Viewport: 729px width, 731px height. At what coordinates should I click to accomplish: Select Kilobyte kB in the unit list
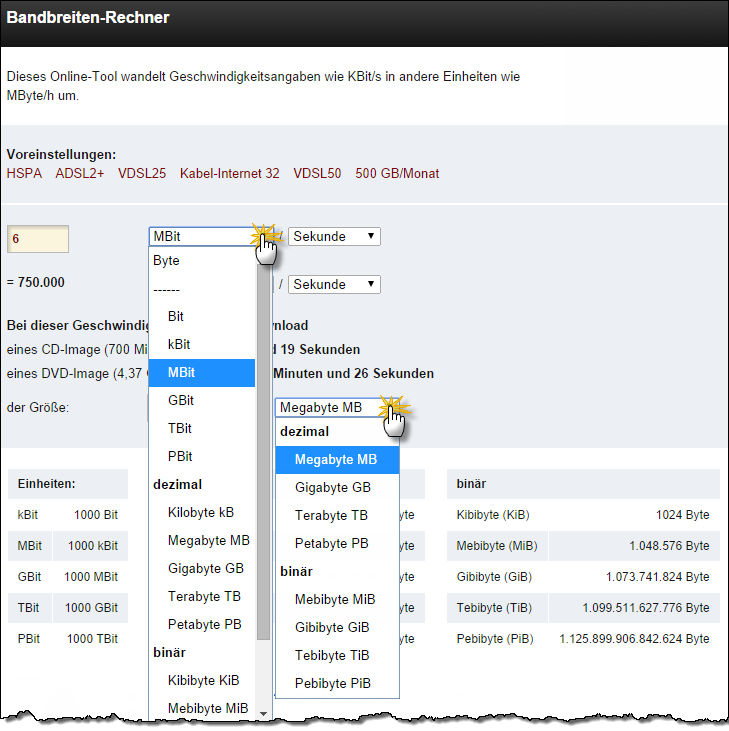(x=202, y=512)
